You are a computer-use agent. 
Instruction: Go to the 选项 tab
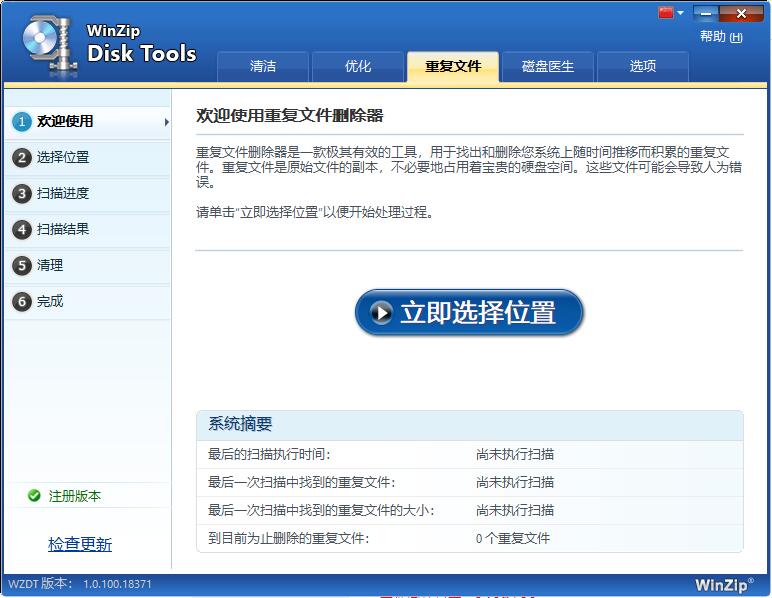(643, 66)
